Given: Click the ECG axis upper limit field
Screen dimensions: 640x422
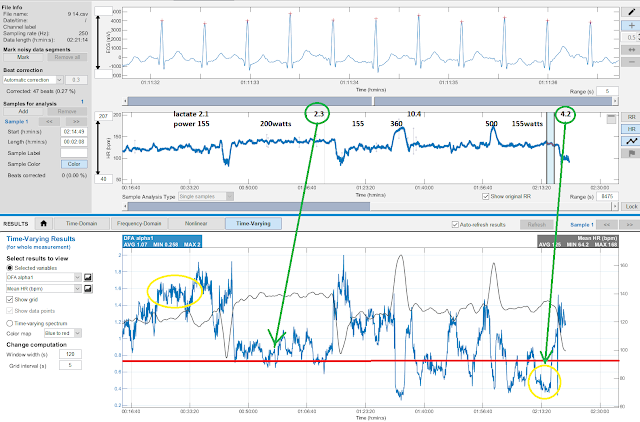Looking at the screenshot, I should pyautogui.click(x=103, y=11).
